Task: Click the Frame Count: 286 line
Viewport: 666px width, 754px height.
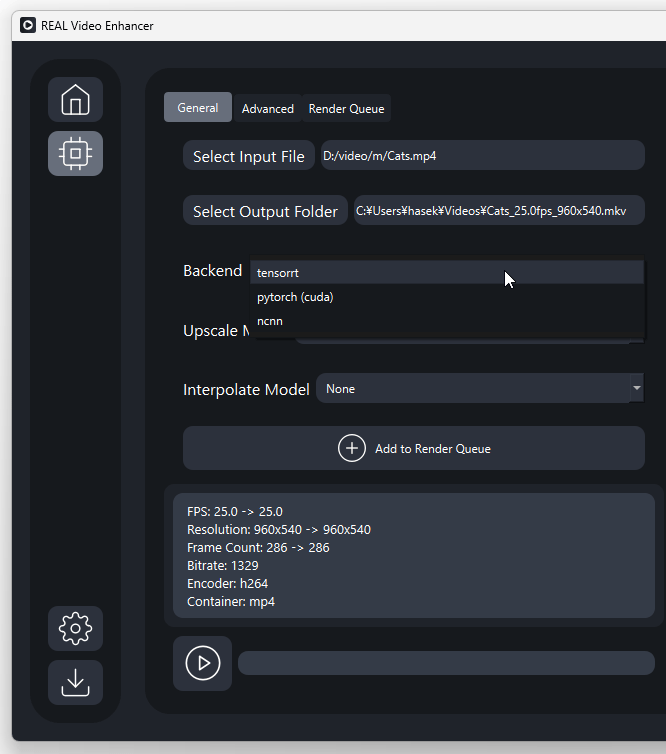Action: click(x=258, y=547)
